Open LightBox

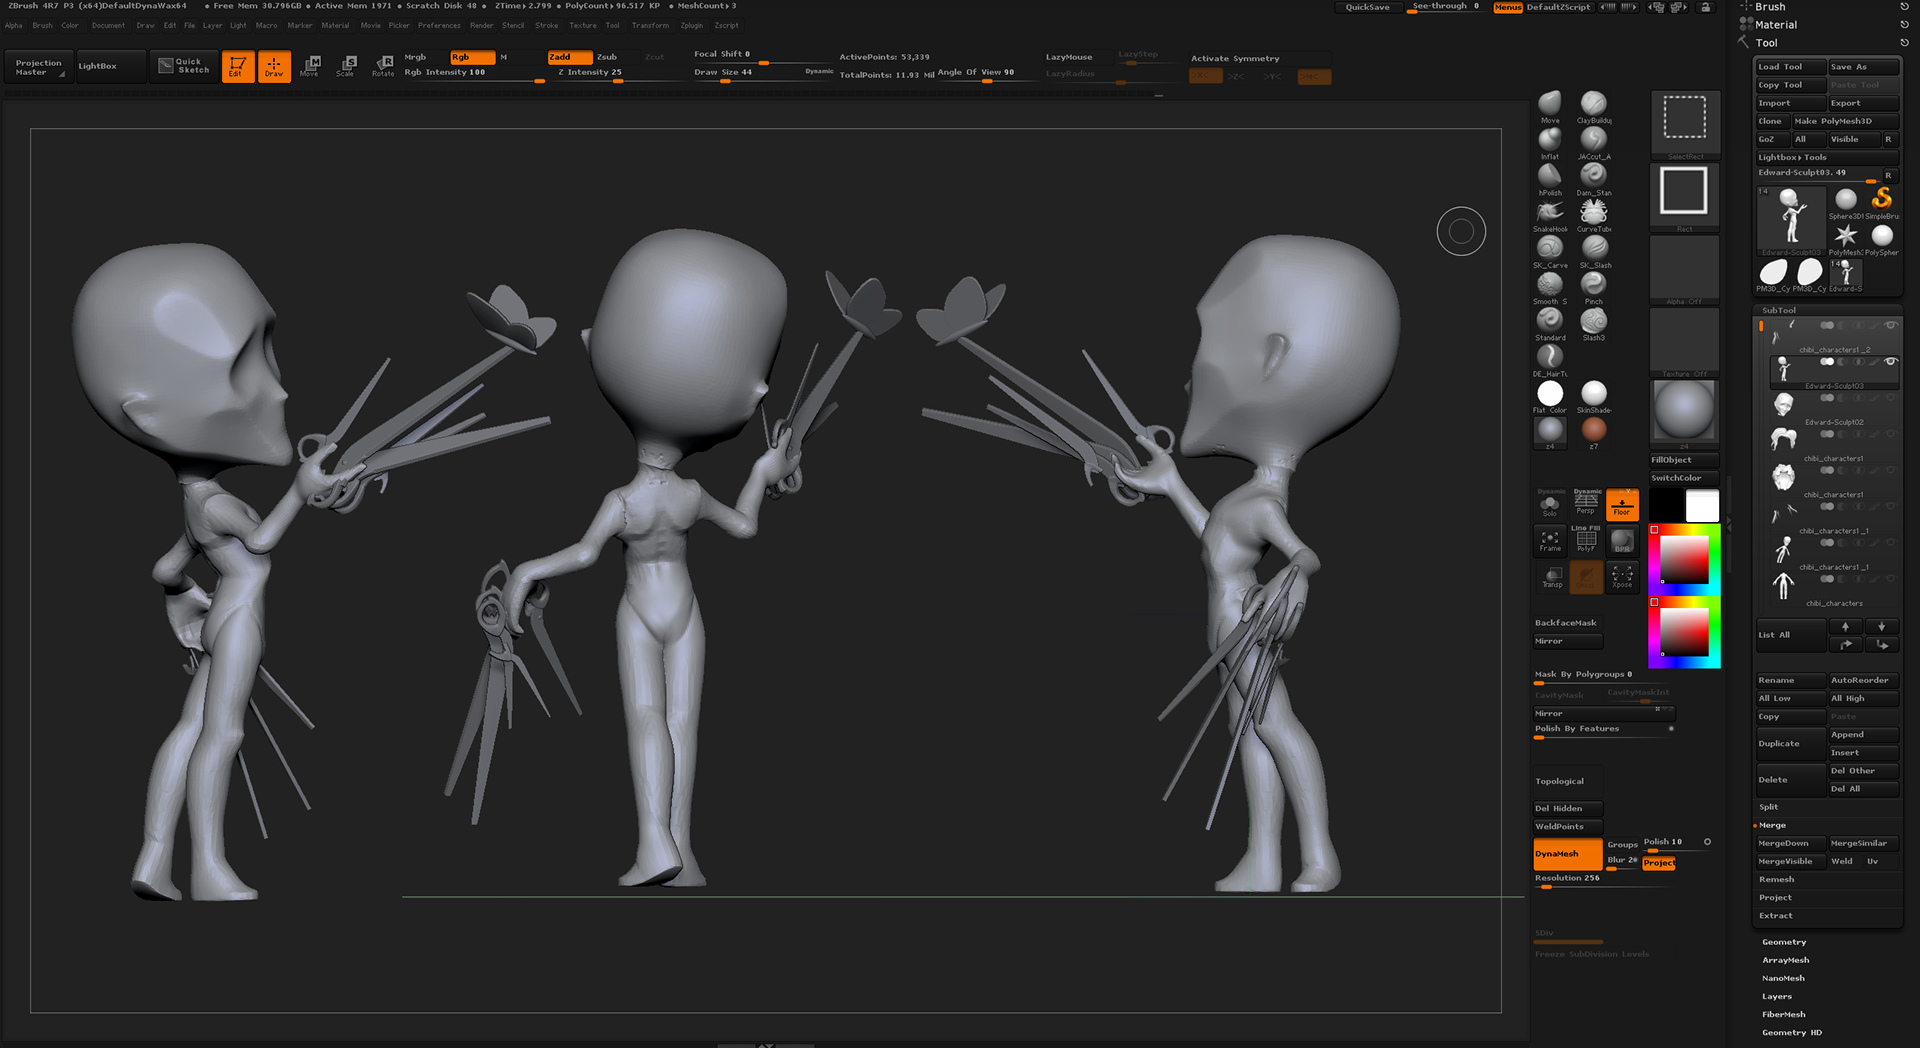(110, 66)
